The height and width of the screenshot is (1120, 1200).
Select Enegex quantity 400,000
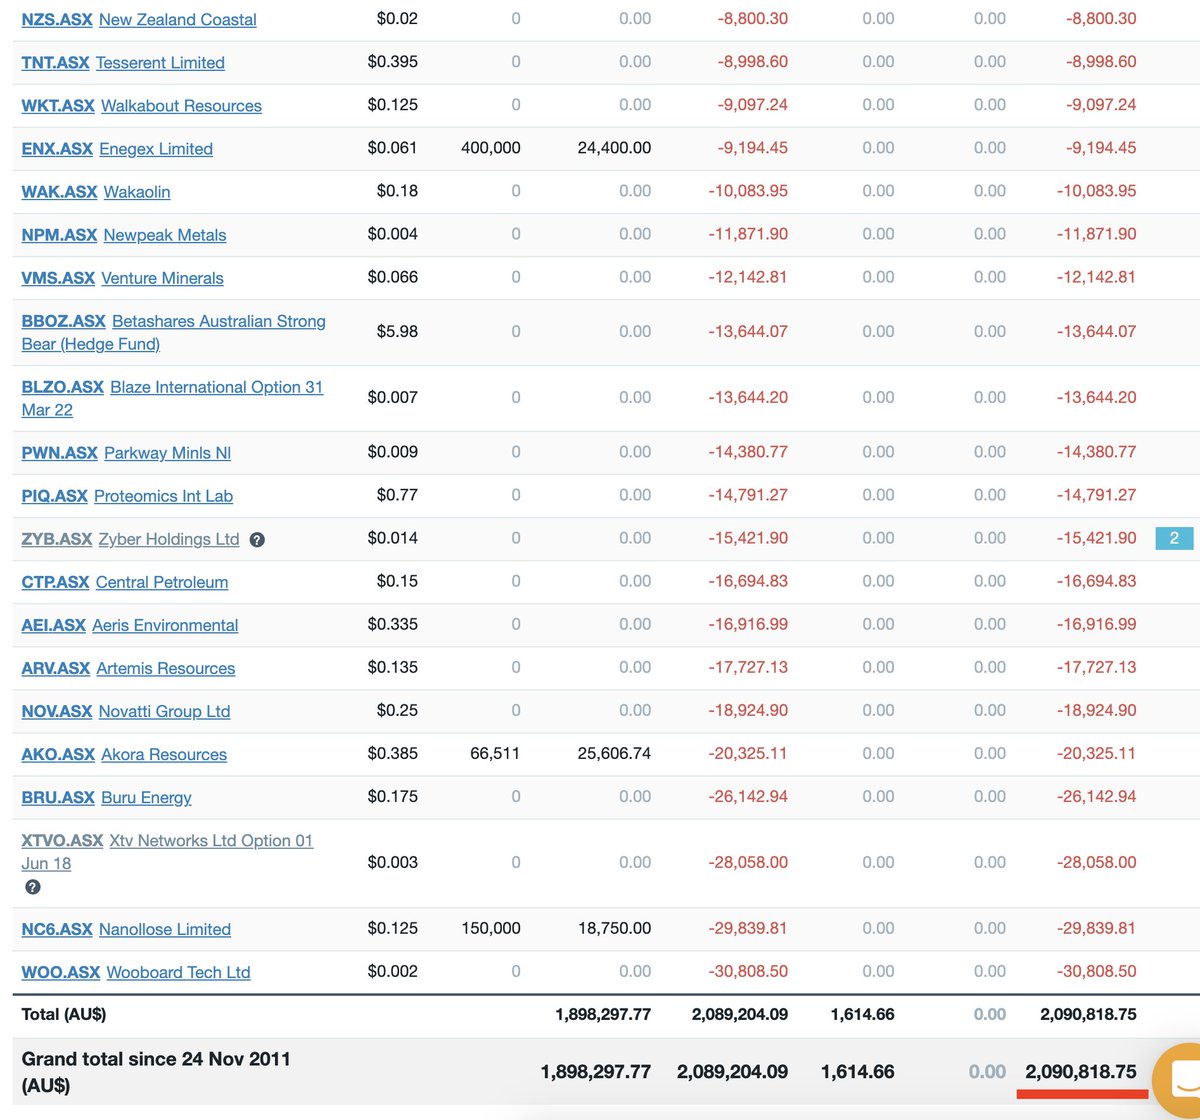click(x=491, y=147)
